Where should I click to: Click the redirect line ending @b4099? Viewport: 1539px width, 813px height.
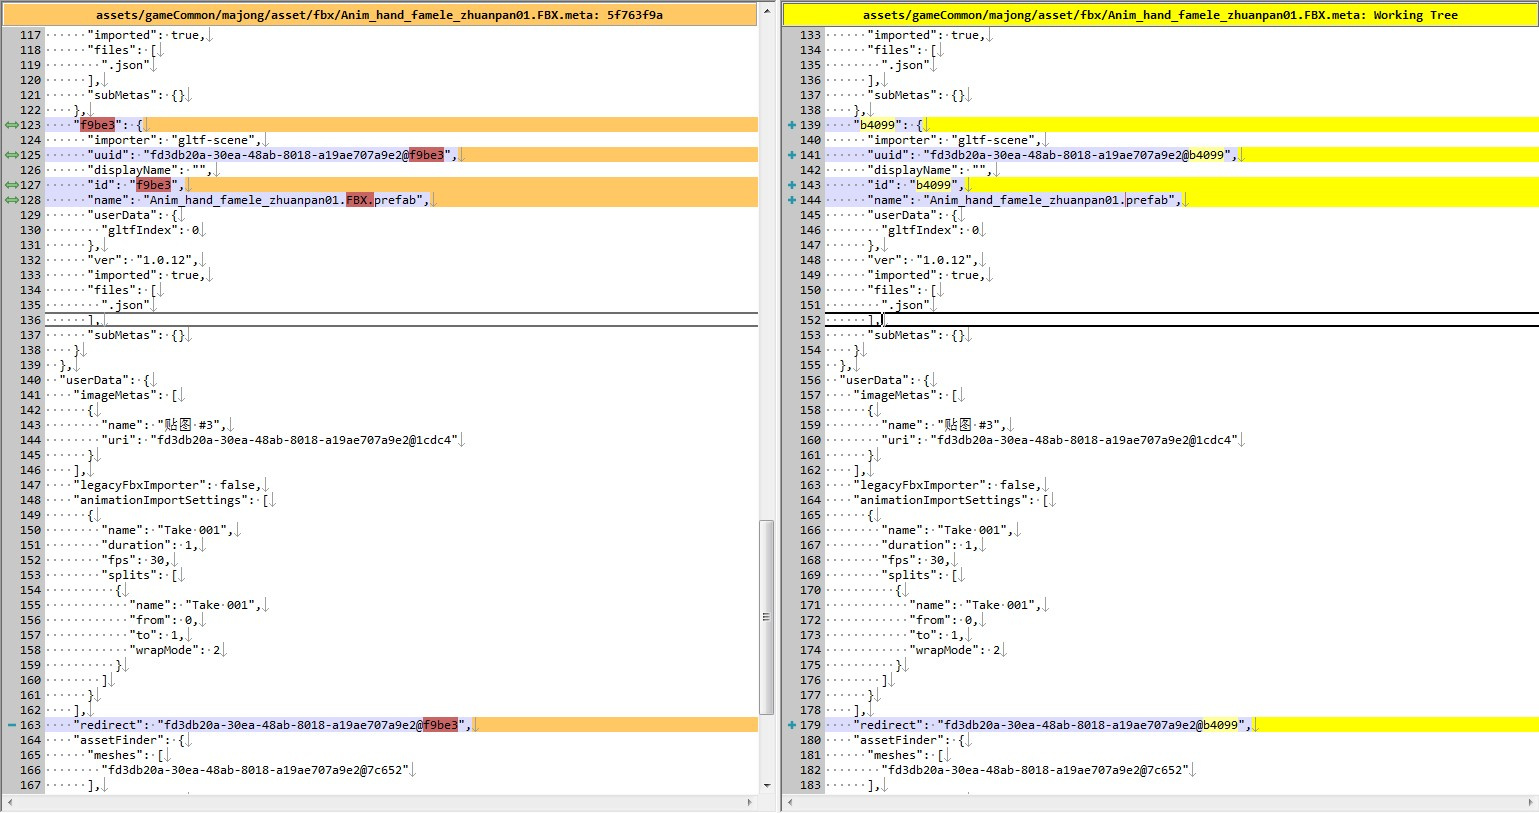[x=1182, y=725]
